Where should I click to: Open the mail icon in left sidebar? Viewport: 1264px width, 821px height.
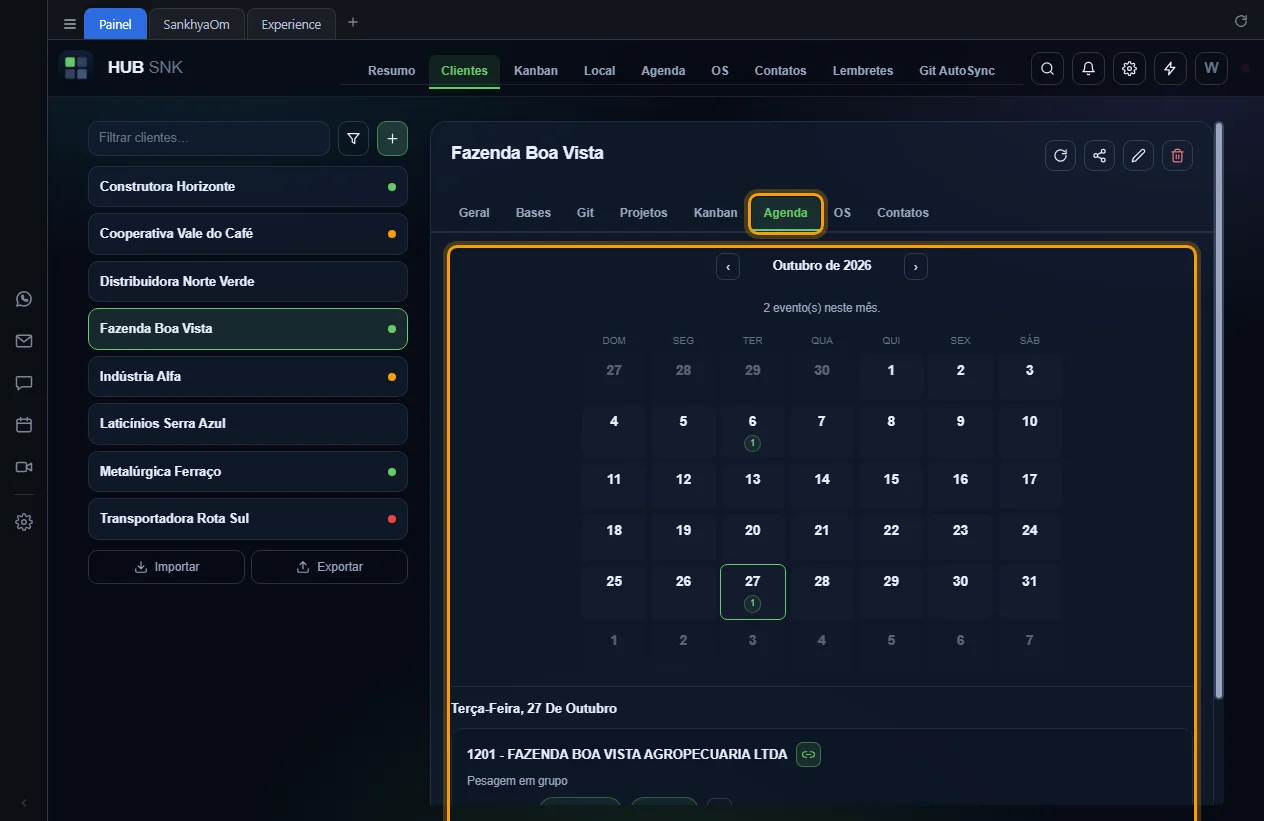tap(24, 341)
